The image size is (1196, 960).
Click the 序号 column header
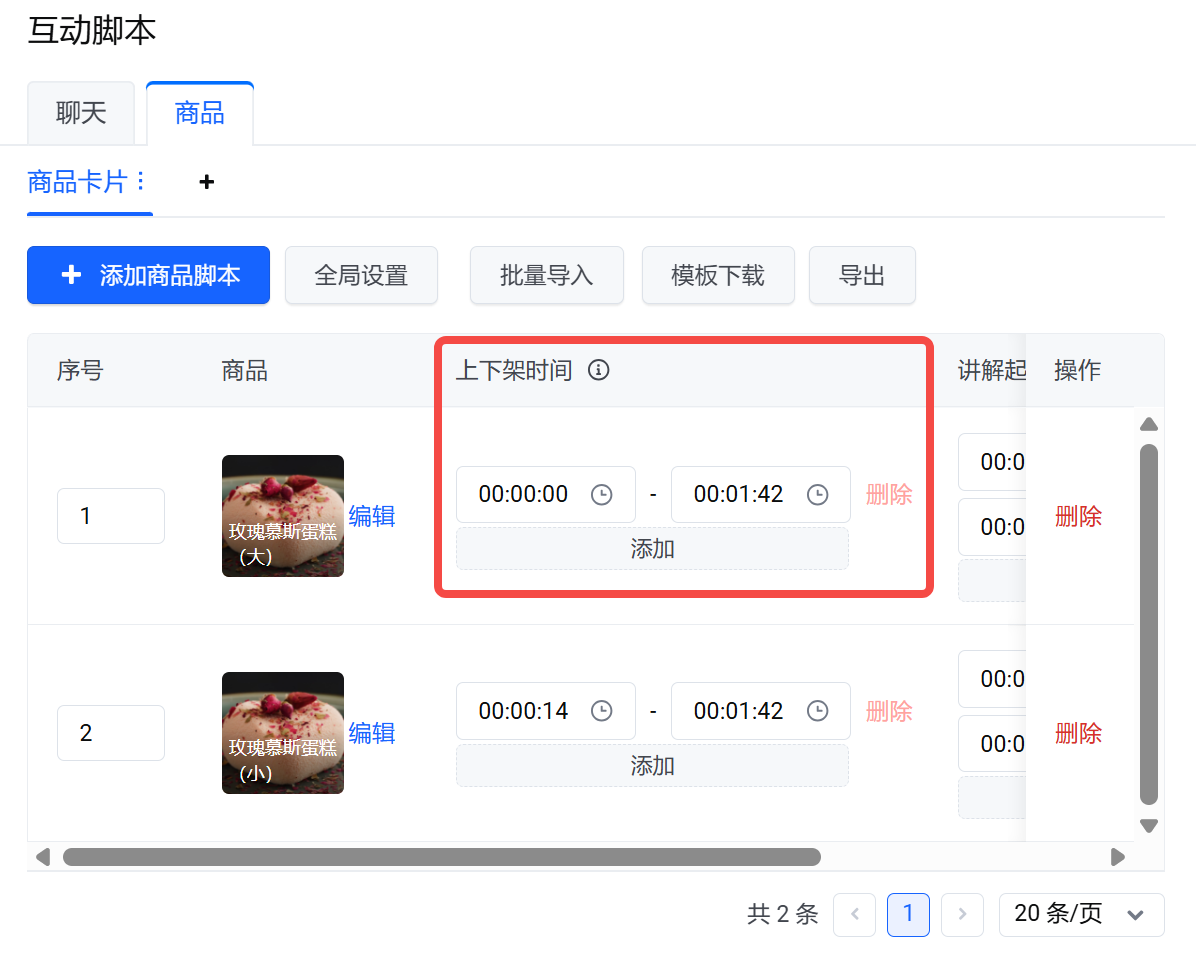coord(80,371)
